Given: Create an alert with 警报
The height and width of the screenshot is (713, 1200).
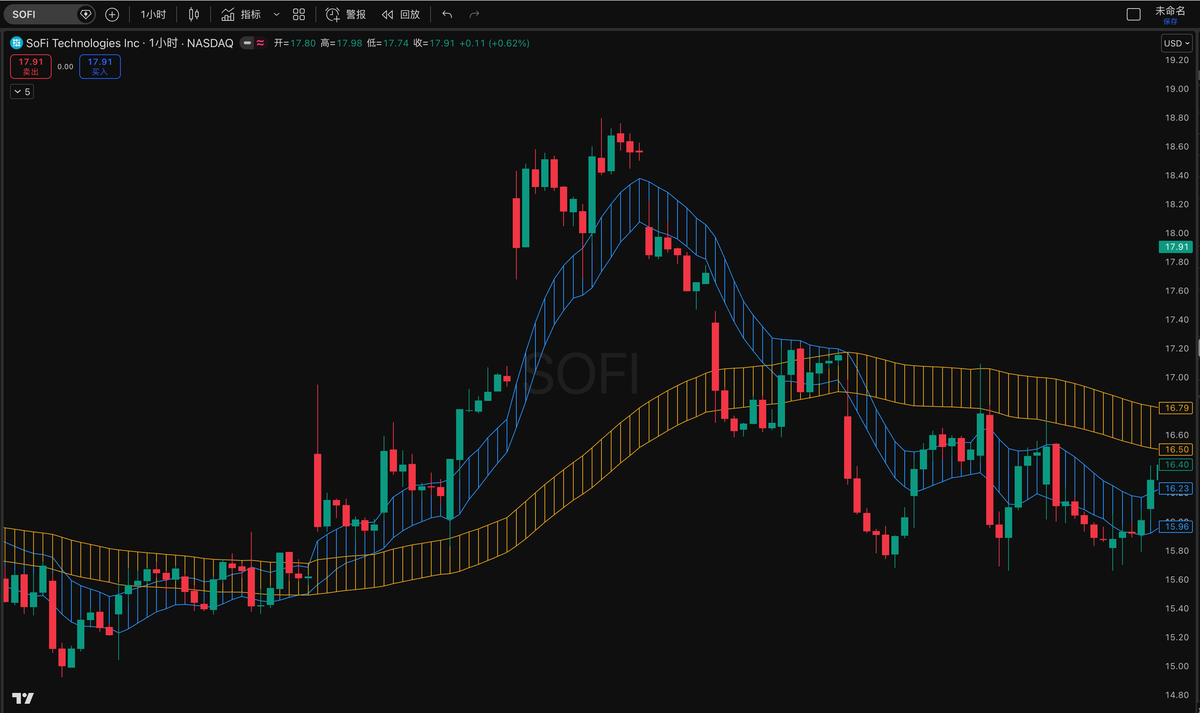Looking at the screenshot, I should tap(346, 15).
